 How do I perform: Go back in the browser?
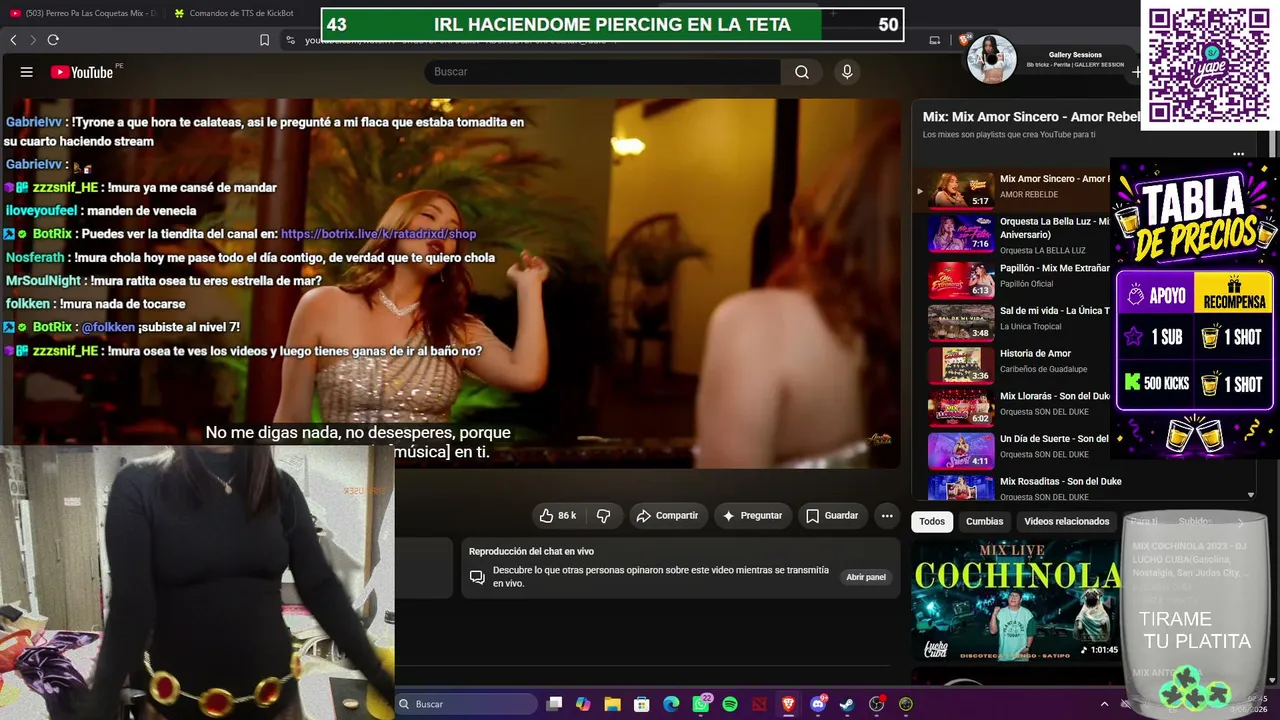coord(13,40)
